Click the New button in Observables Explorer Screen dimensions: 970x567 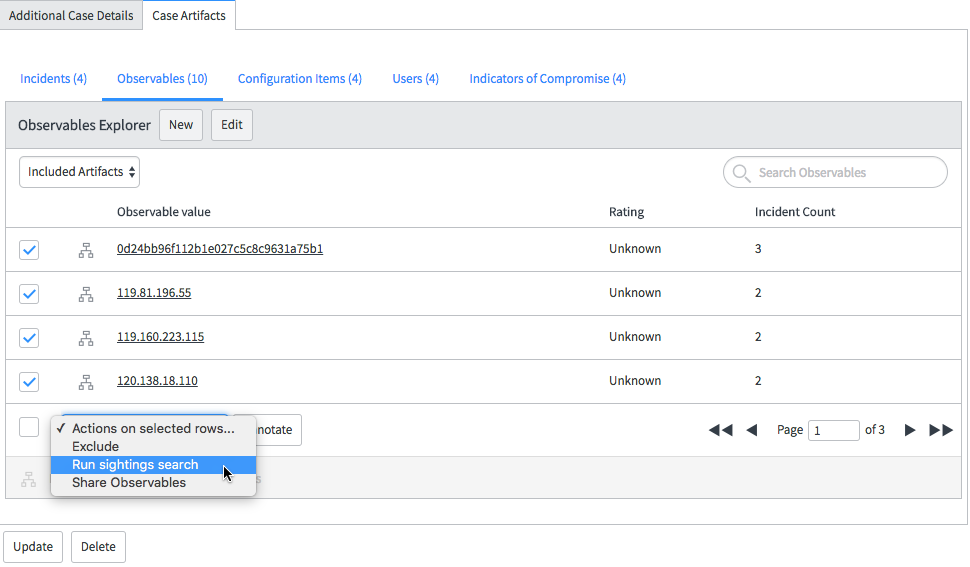[181, 125]
